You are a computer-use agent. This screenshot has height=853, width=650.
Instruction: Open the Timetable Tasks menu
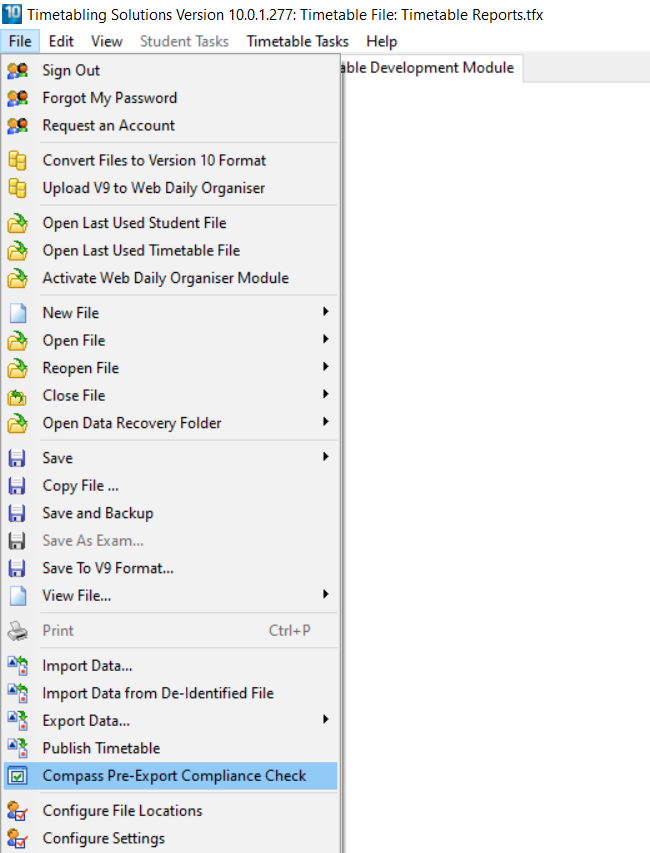pos(298,41)
